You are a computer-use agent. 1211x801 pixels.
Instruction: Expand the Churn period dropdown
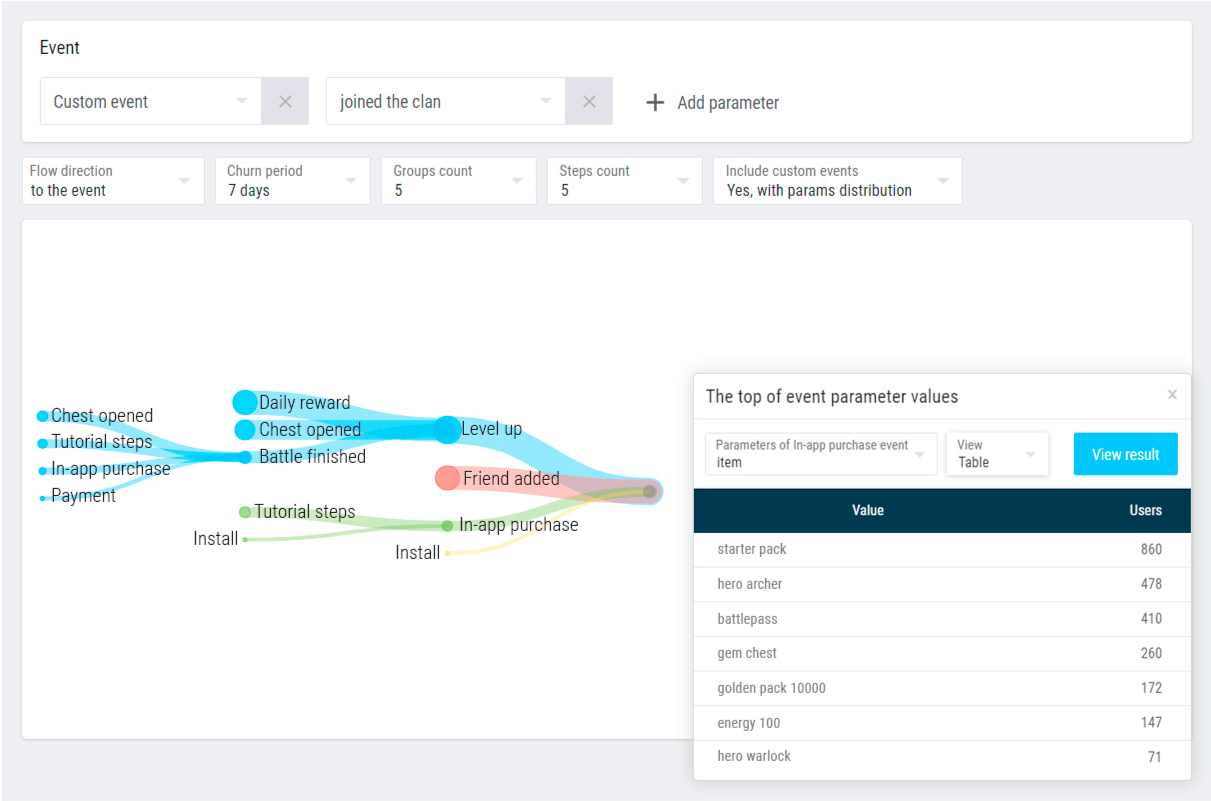coord(292,181)
